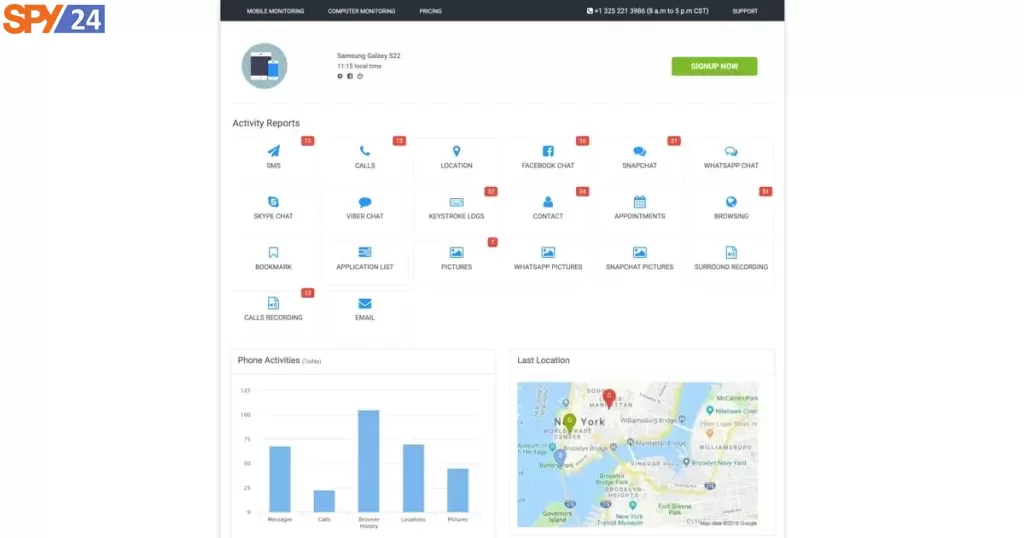
Task: Click the red map pin in Manhattan
Action: (x=609, y=398)
